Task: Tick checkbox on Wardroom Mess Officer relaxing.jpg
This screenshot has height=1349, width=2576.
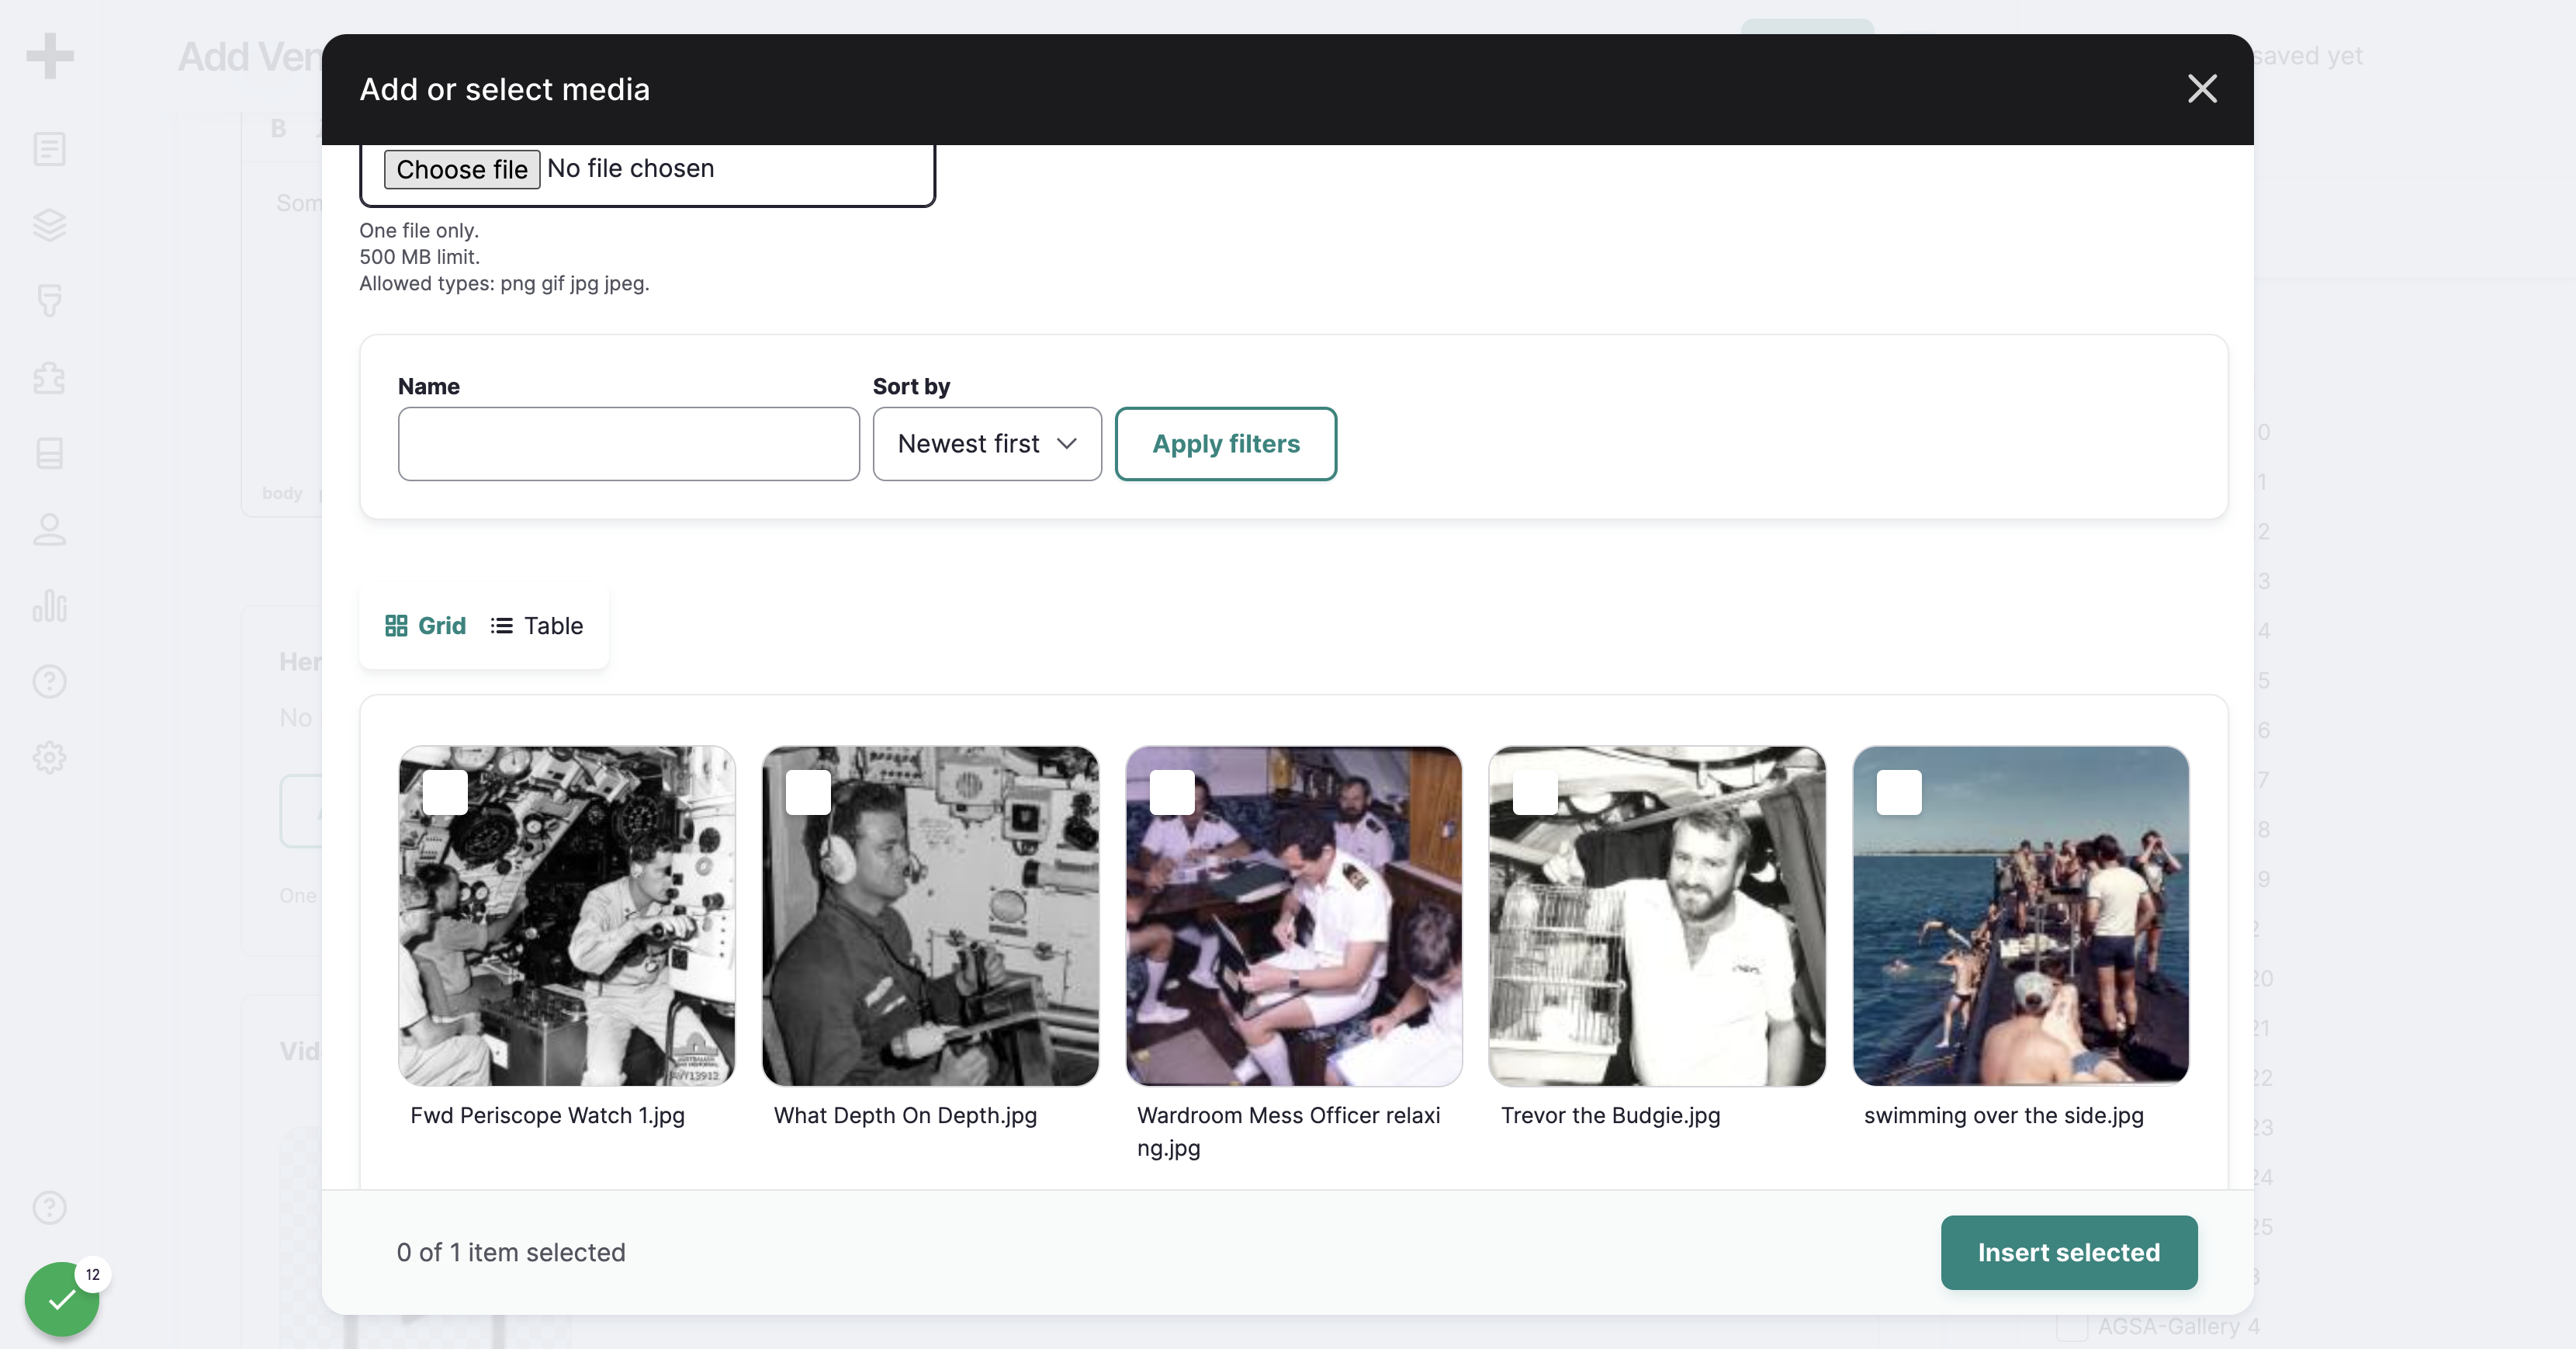Action: (x=1172, y=792)
